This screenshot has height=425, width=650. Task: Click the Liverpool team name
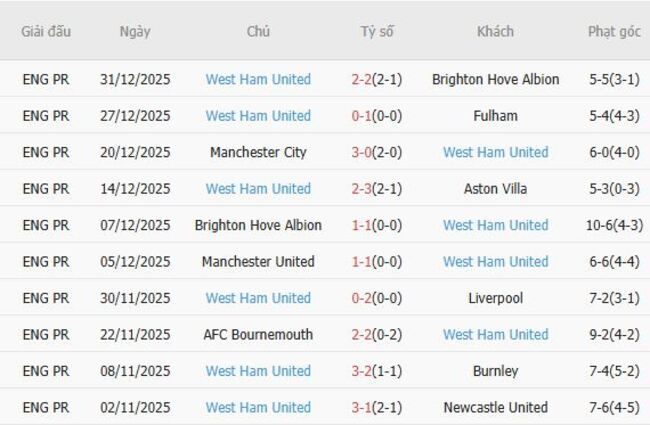495,298
